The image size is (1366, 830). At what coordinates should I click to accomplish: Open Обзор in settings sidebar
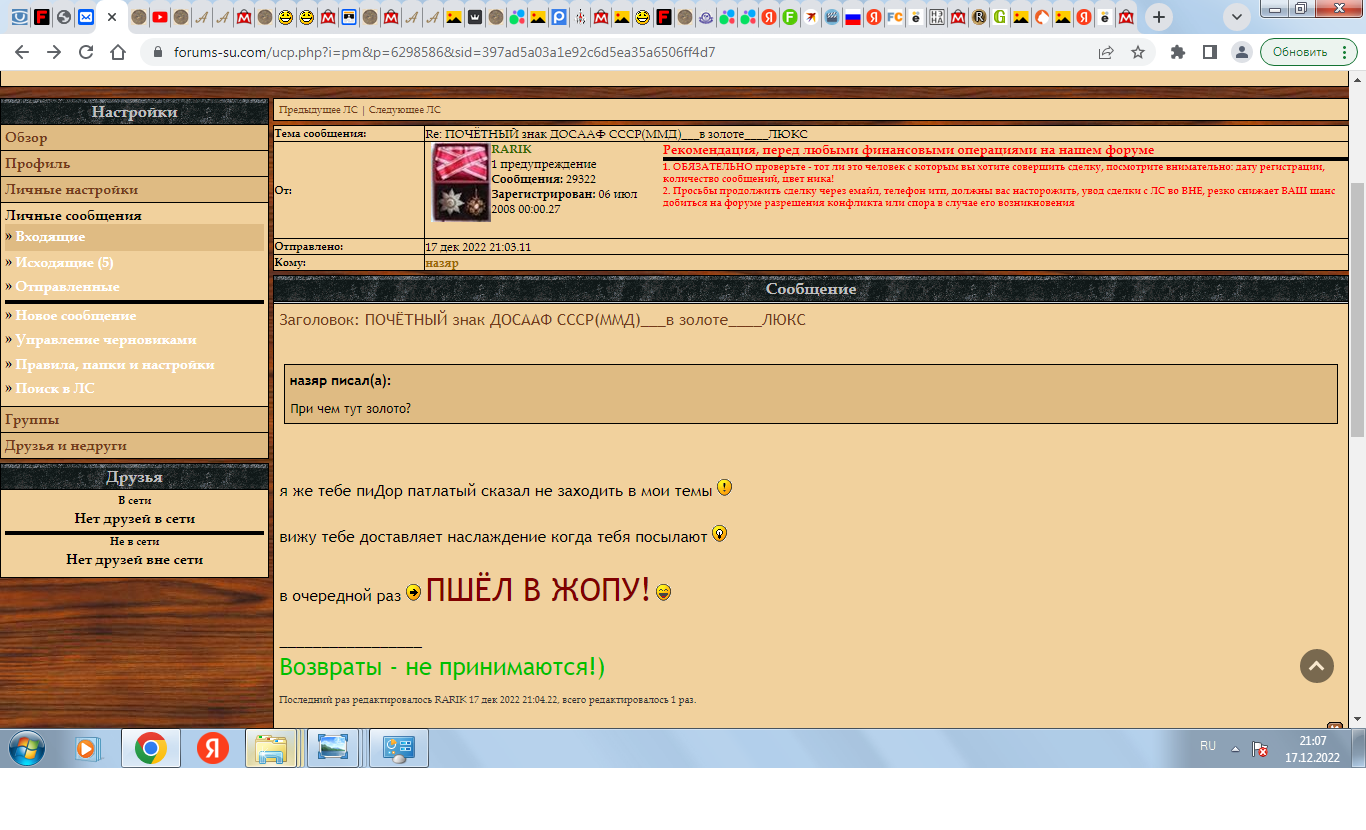point(134,137)
